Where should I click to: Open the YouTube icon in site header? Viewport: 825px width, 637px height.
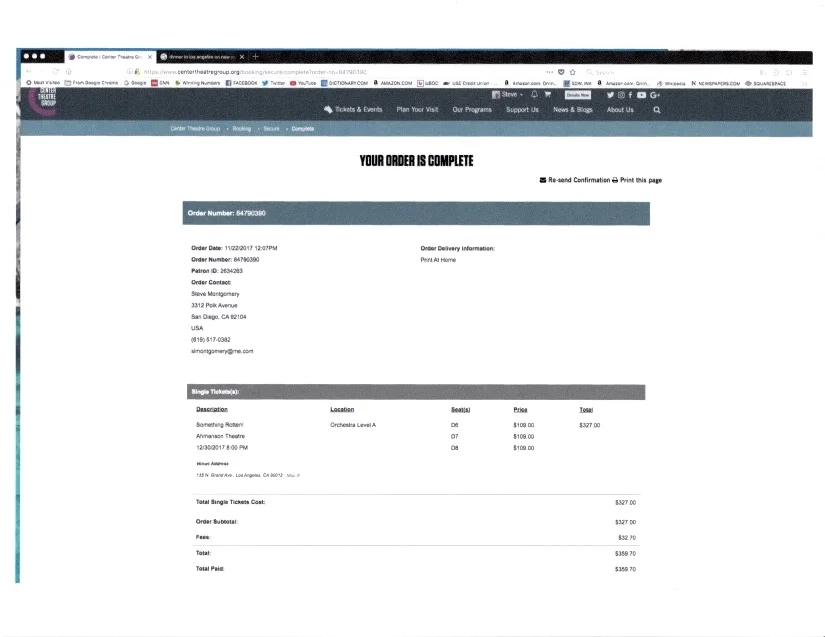point(641,95)
